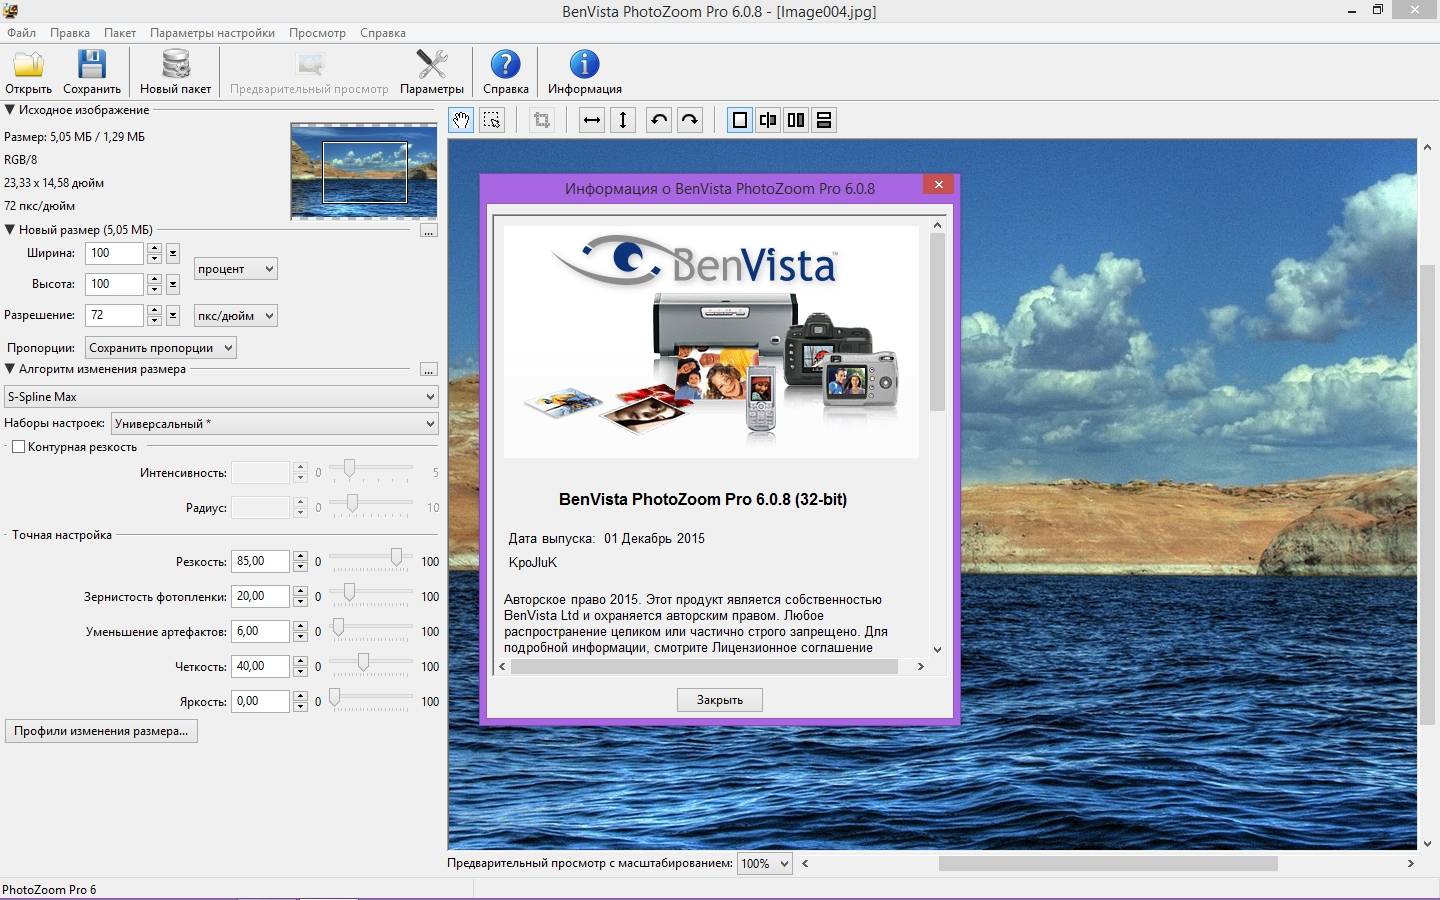Flip the image vertically
1440x900 pixels.
point(623,120)
